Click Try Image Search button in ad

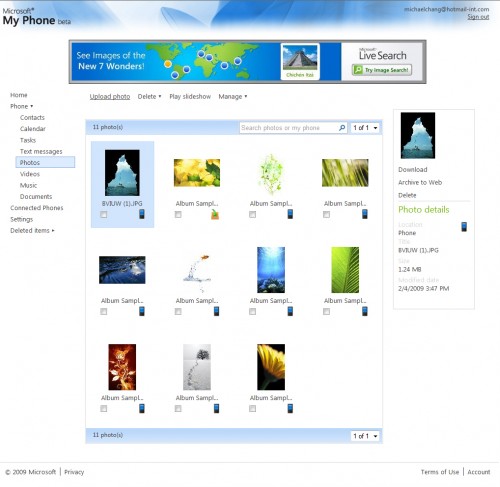382,70
